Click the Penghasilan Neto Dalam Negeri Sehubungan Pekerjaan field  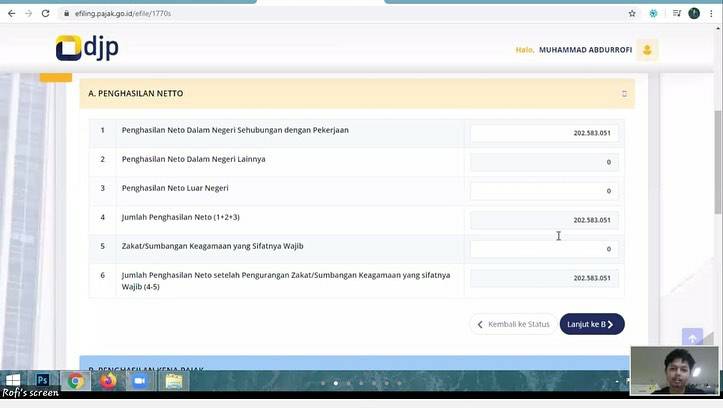tap(544, 133)
